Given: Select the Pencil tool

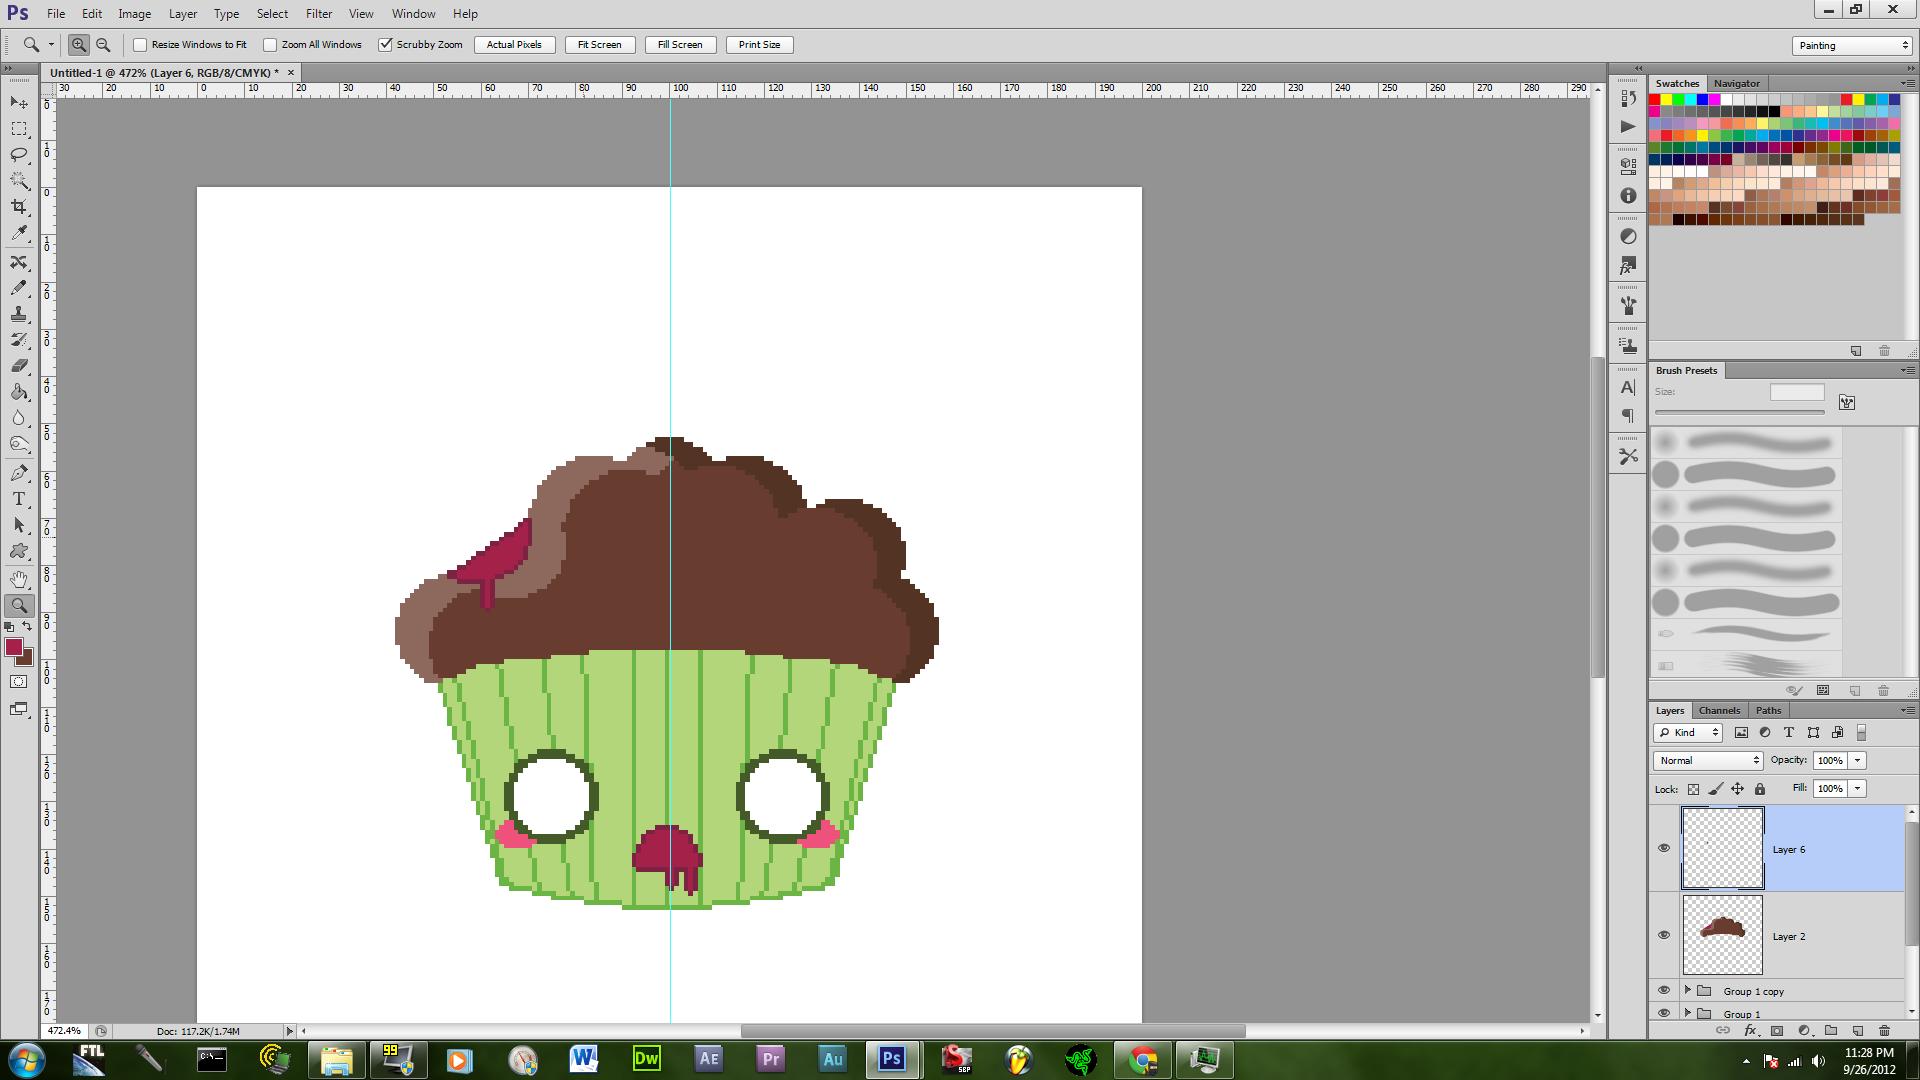Looking at the screenshot, I should click(19, 288).
